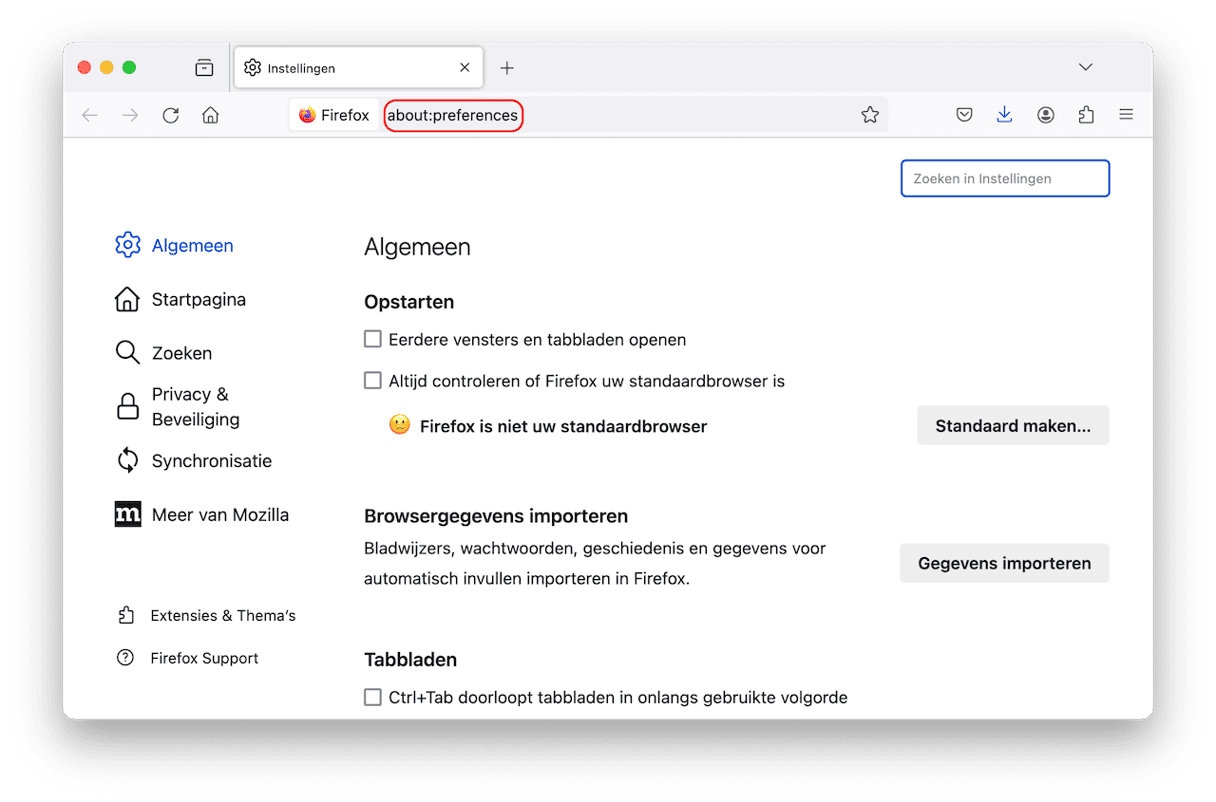This screenshot has width=1216, height=802.
Task: Click the sad face emoji icon
Action: point(399,425)
